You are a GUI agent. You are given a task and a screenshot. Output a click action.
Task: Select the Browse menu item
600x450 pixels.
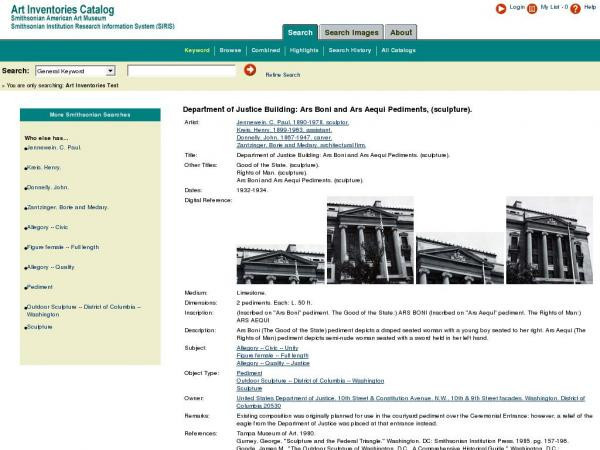click(230, 50)
